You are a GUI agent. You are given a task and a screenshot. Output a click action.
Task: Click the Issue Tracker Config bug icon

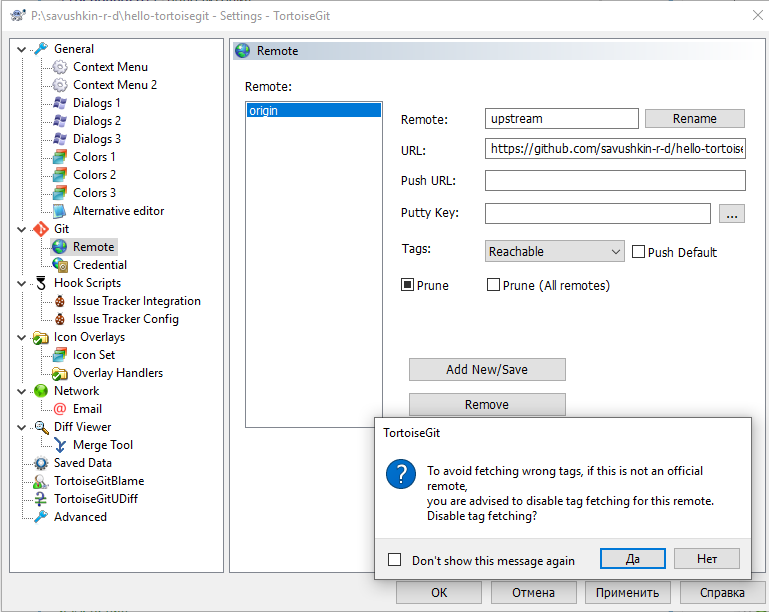coord(60,319)
